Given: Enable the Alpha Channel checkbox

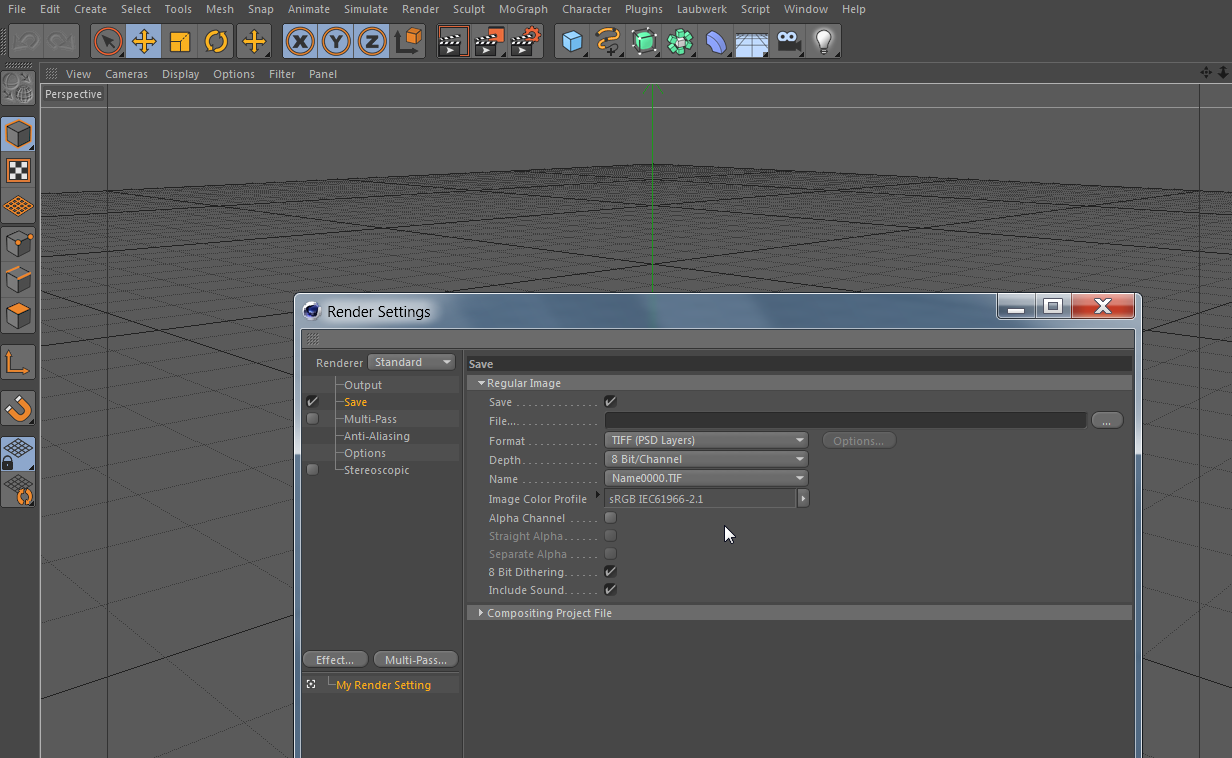Looking at the screenshot, I should click(610, 518).
